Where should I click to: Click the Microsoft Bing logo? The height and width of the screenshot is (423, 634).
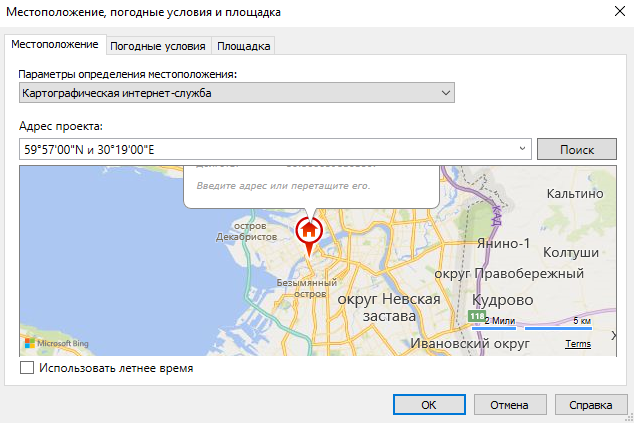tap(57, 344)
